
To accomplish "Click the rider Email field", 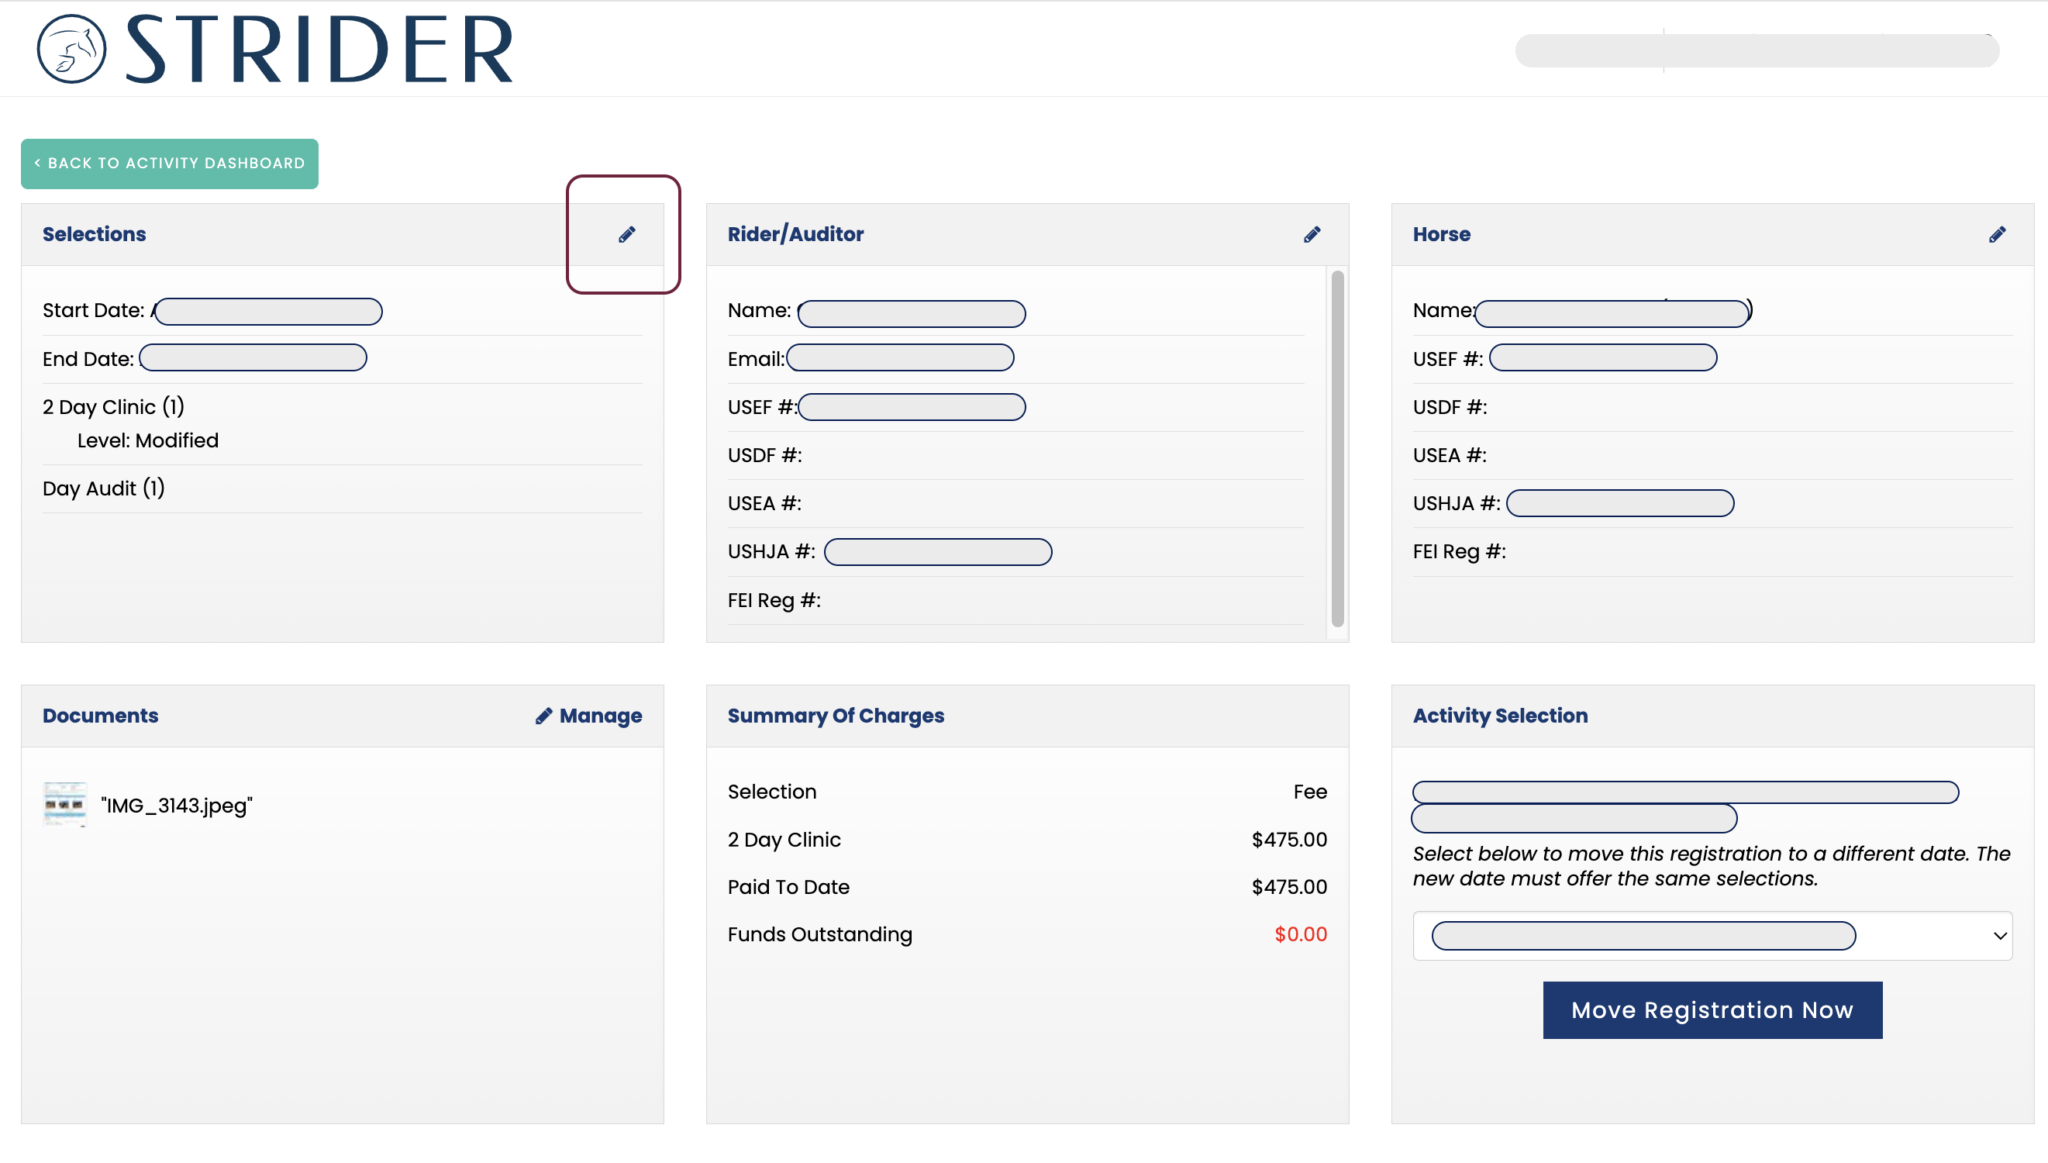I will click(x=899, y=358).
